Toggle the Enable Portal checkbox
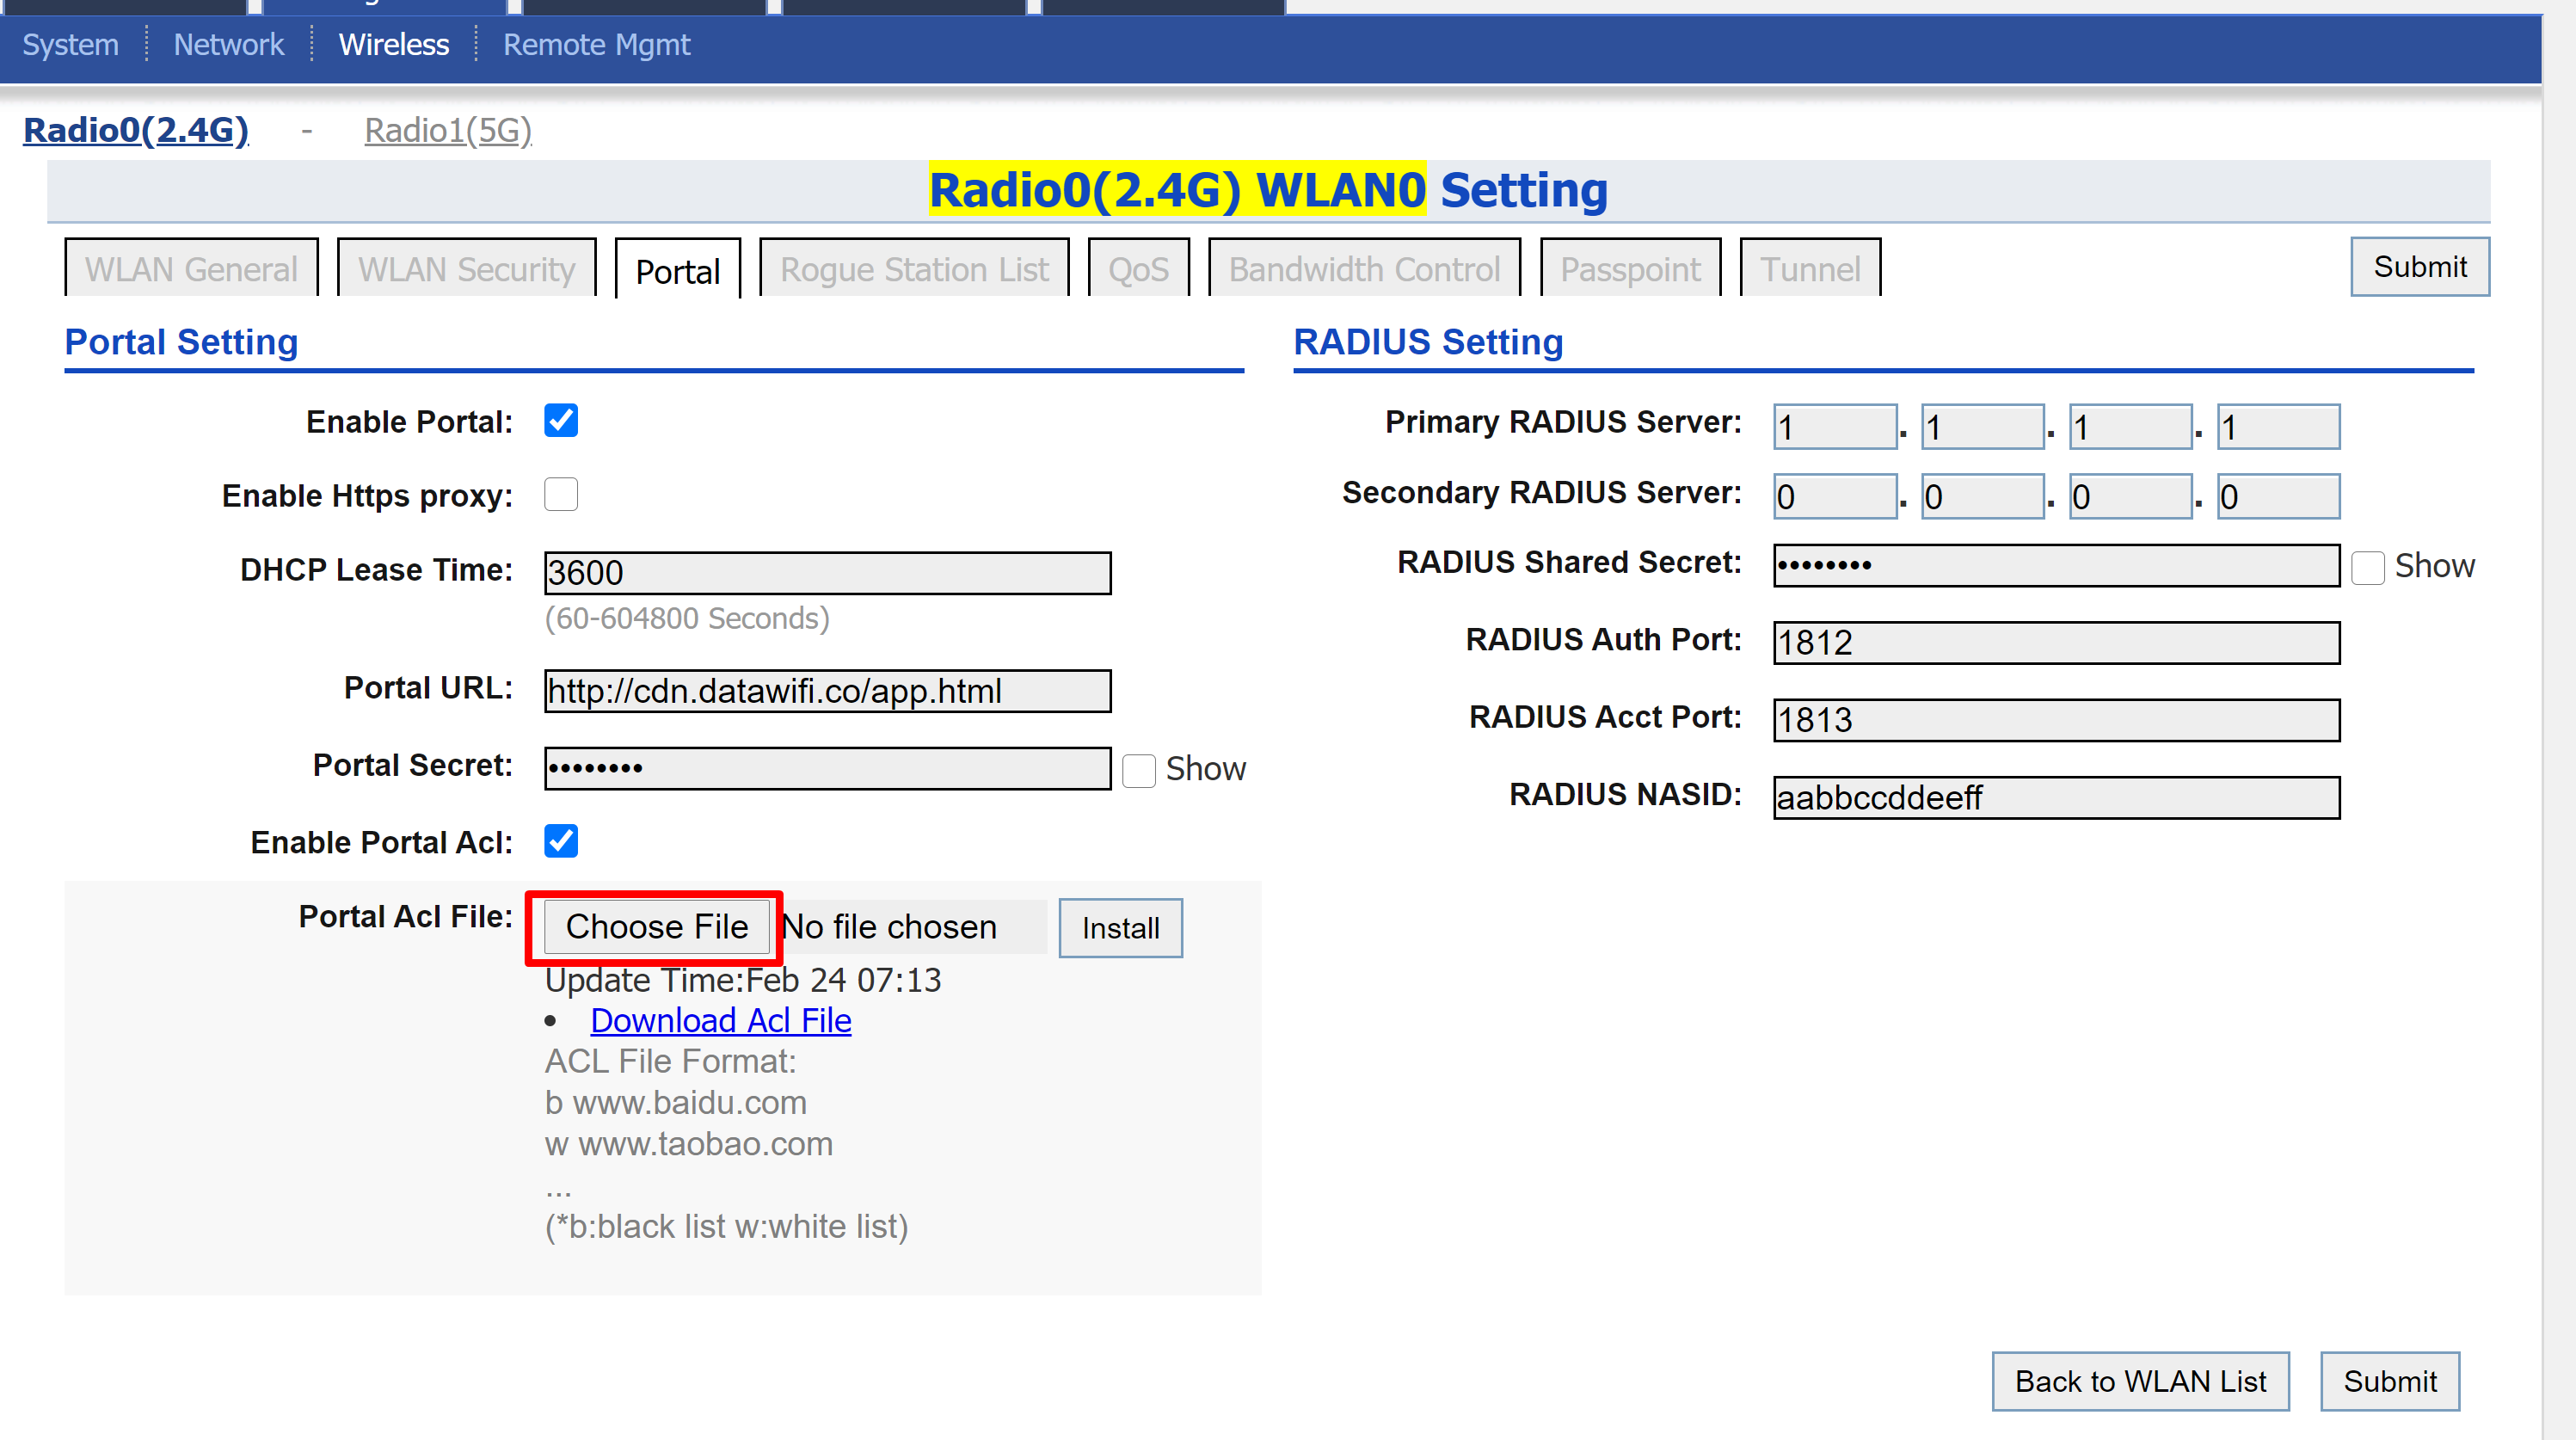This screenshot has width=2576, height=1440. point(561,421)
